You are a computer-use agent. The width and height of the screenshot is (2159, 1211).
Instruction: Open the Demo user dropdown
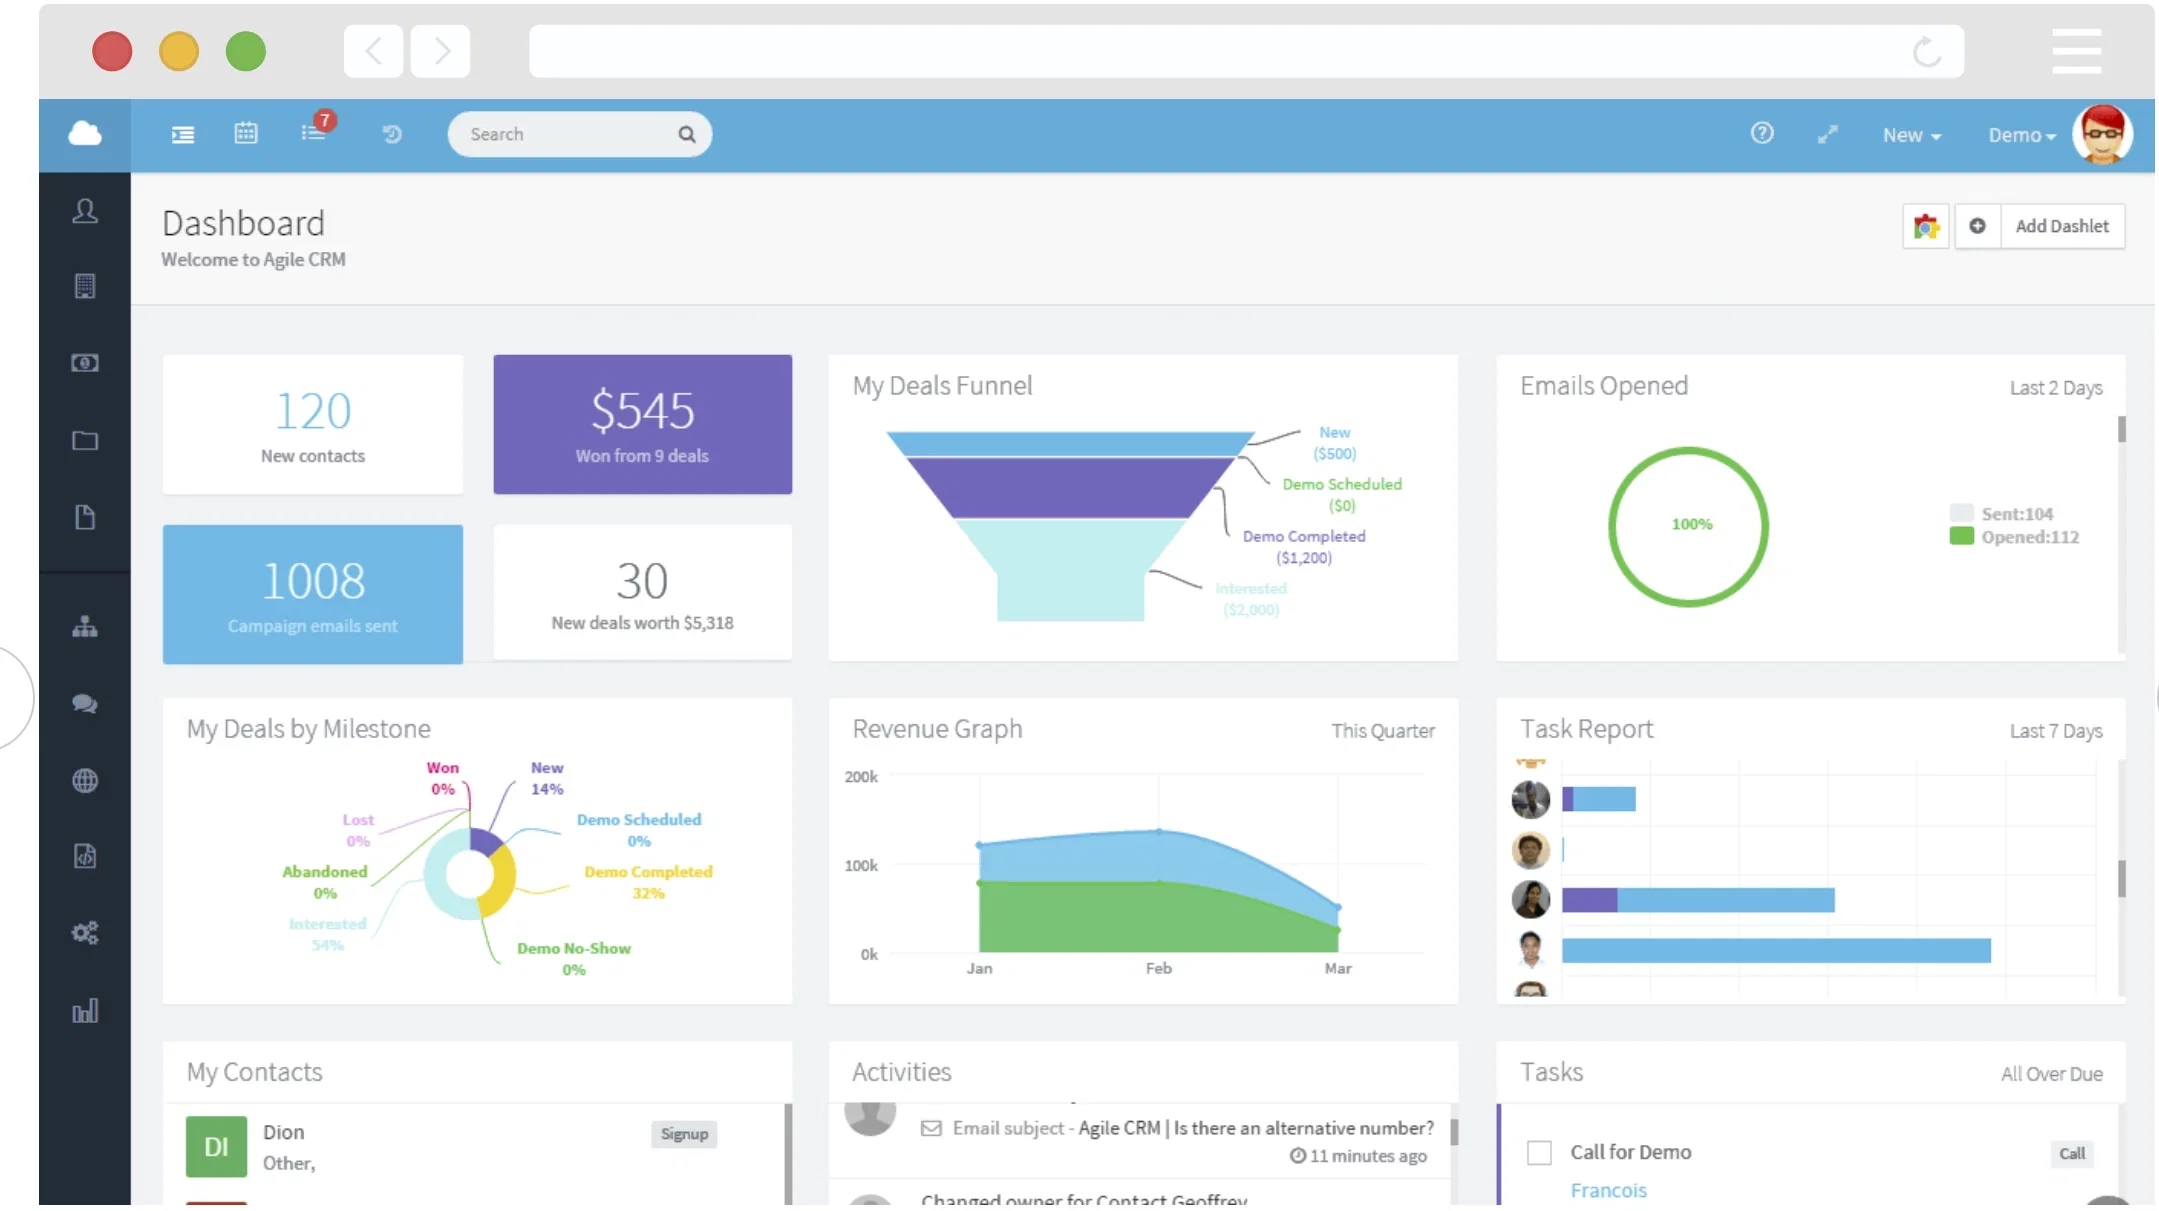point(2021,135)
